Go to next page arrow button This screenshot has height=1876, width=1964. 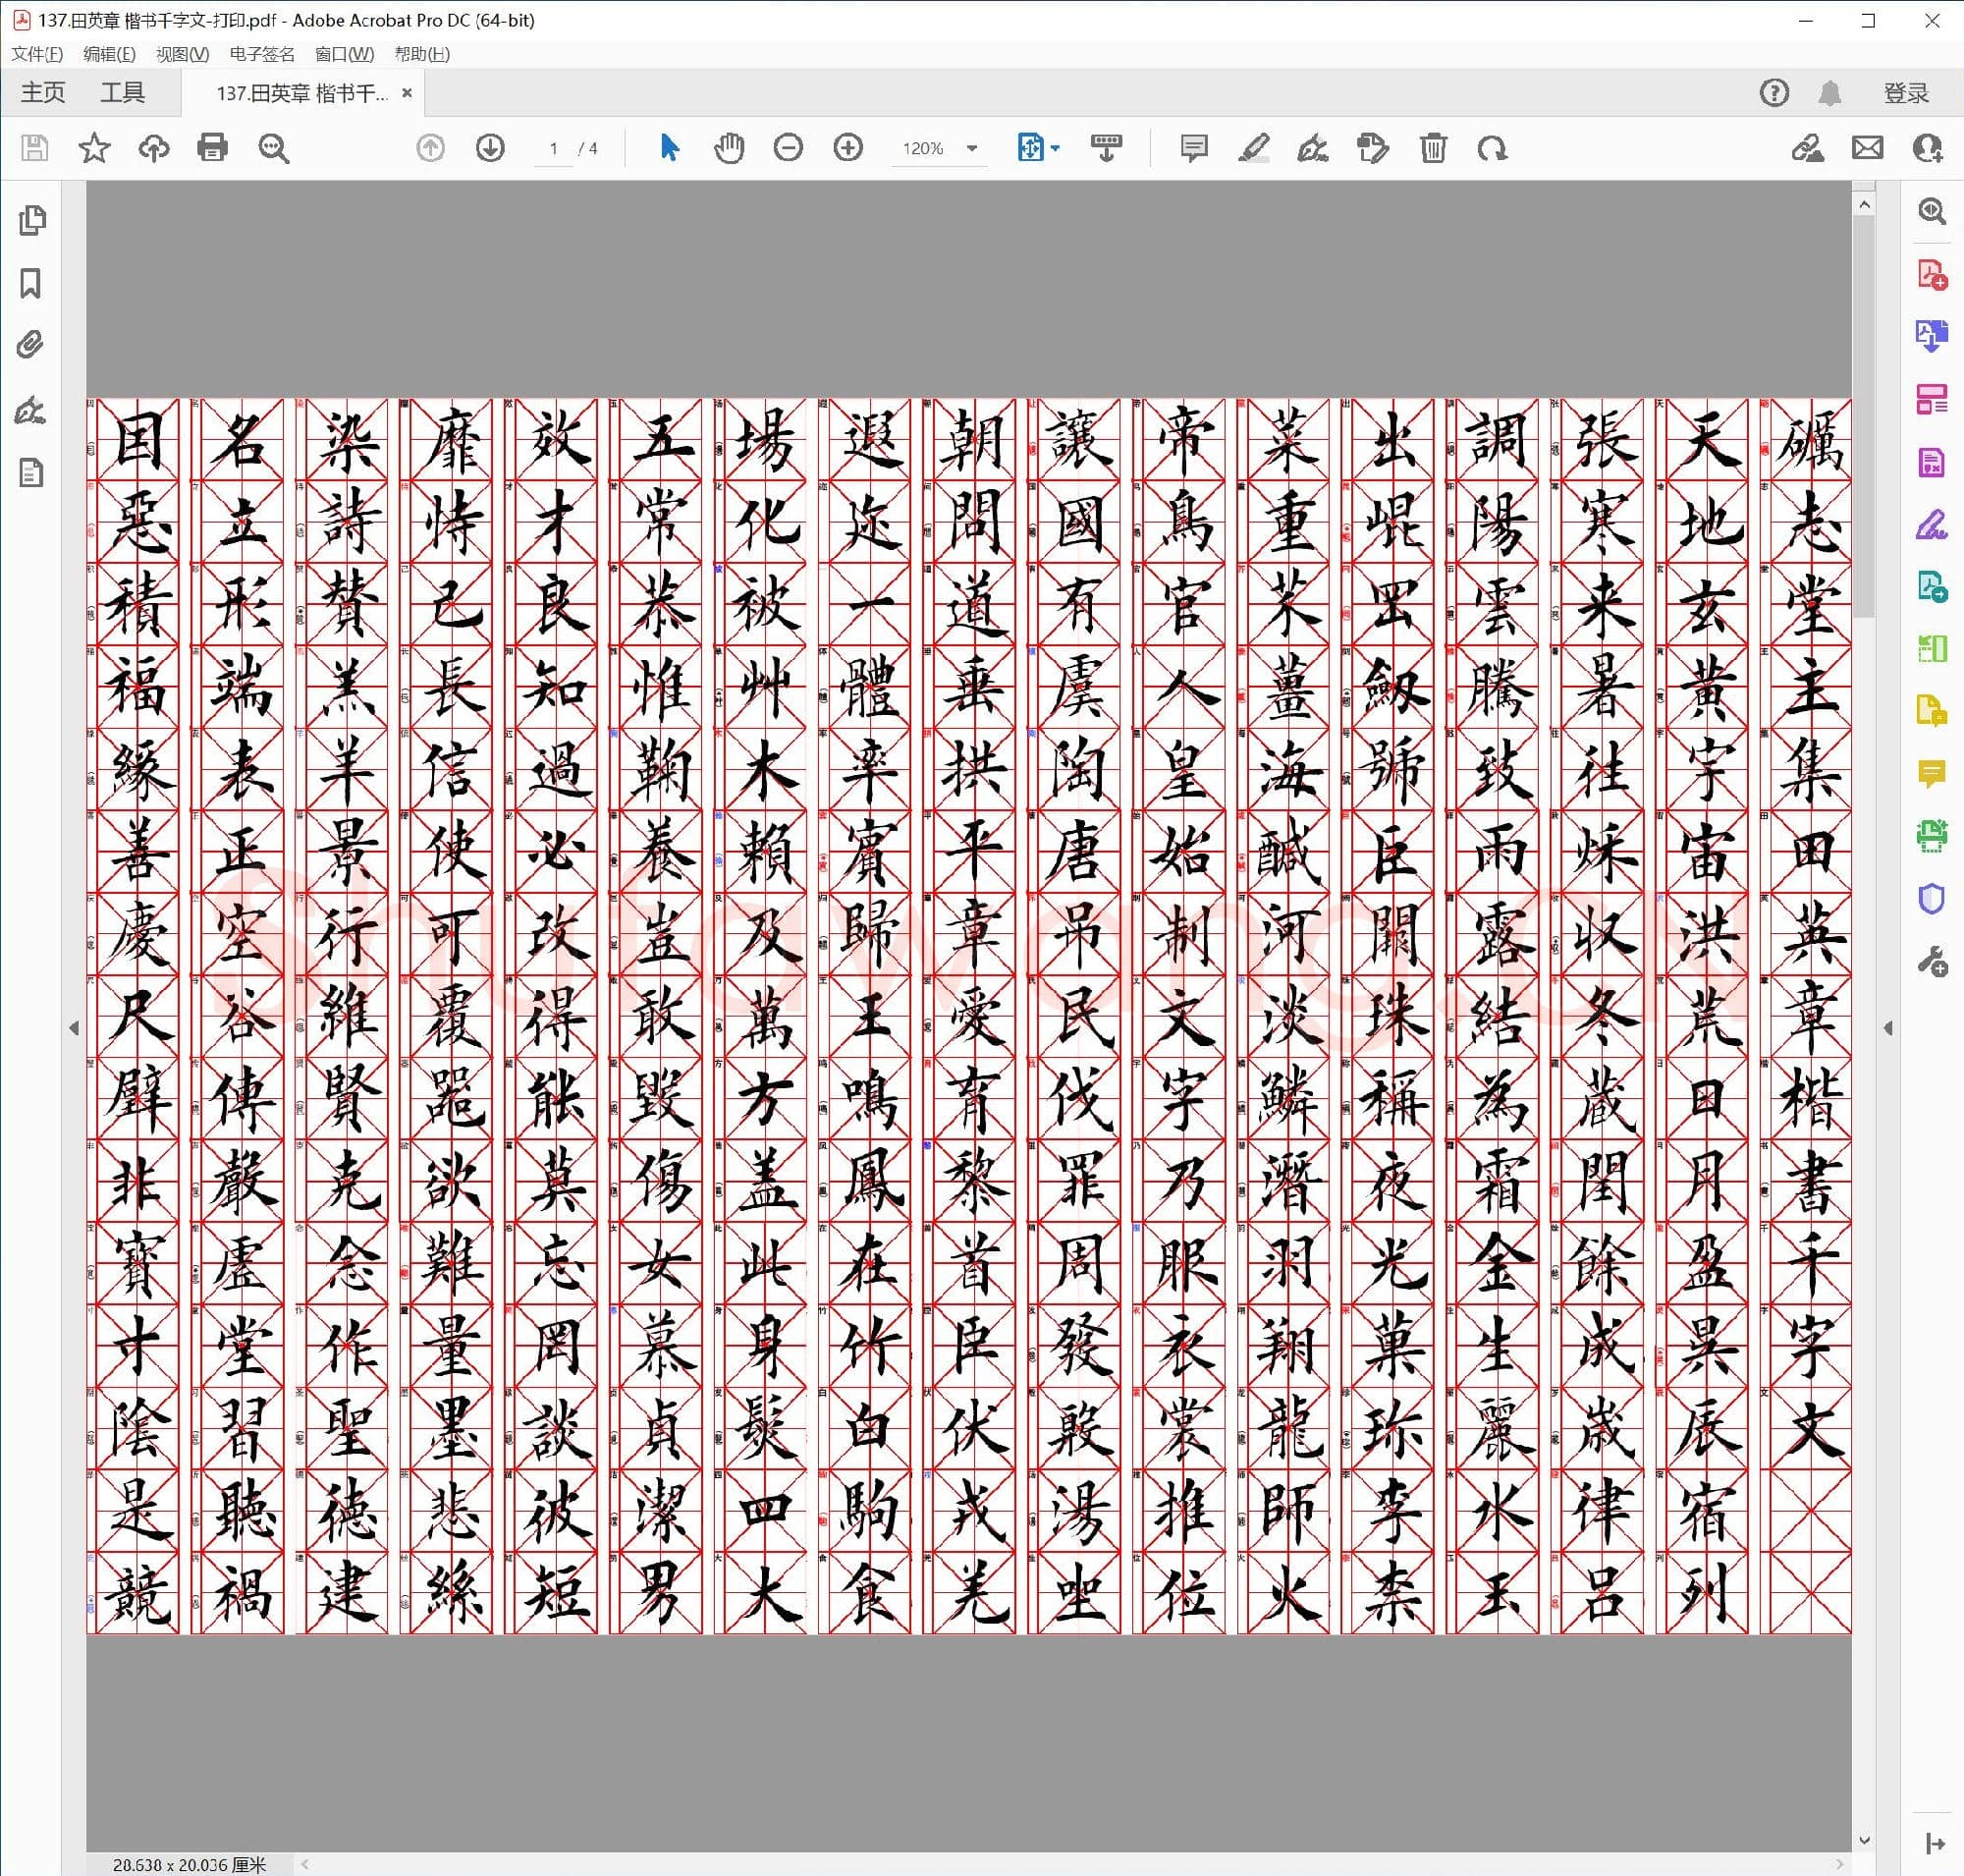[490, 148]
